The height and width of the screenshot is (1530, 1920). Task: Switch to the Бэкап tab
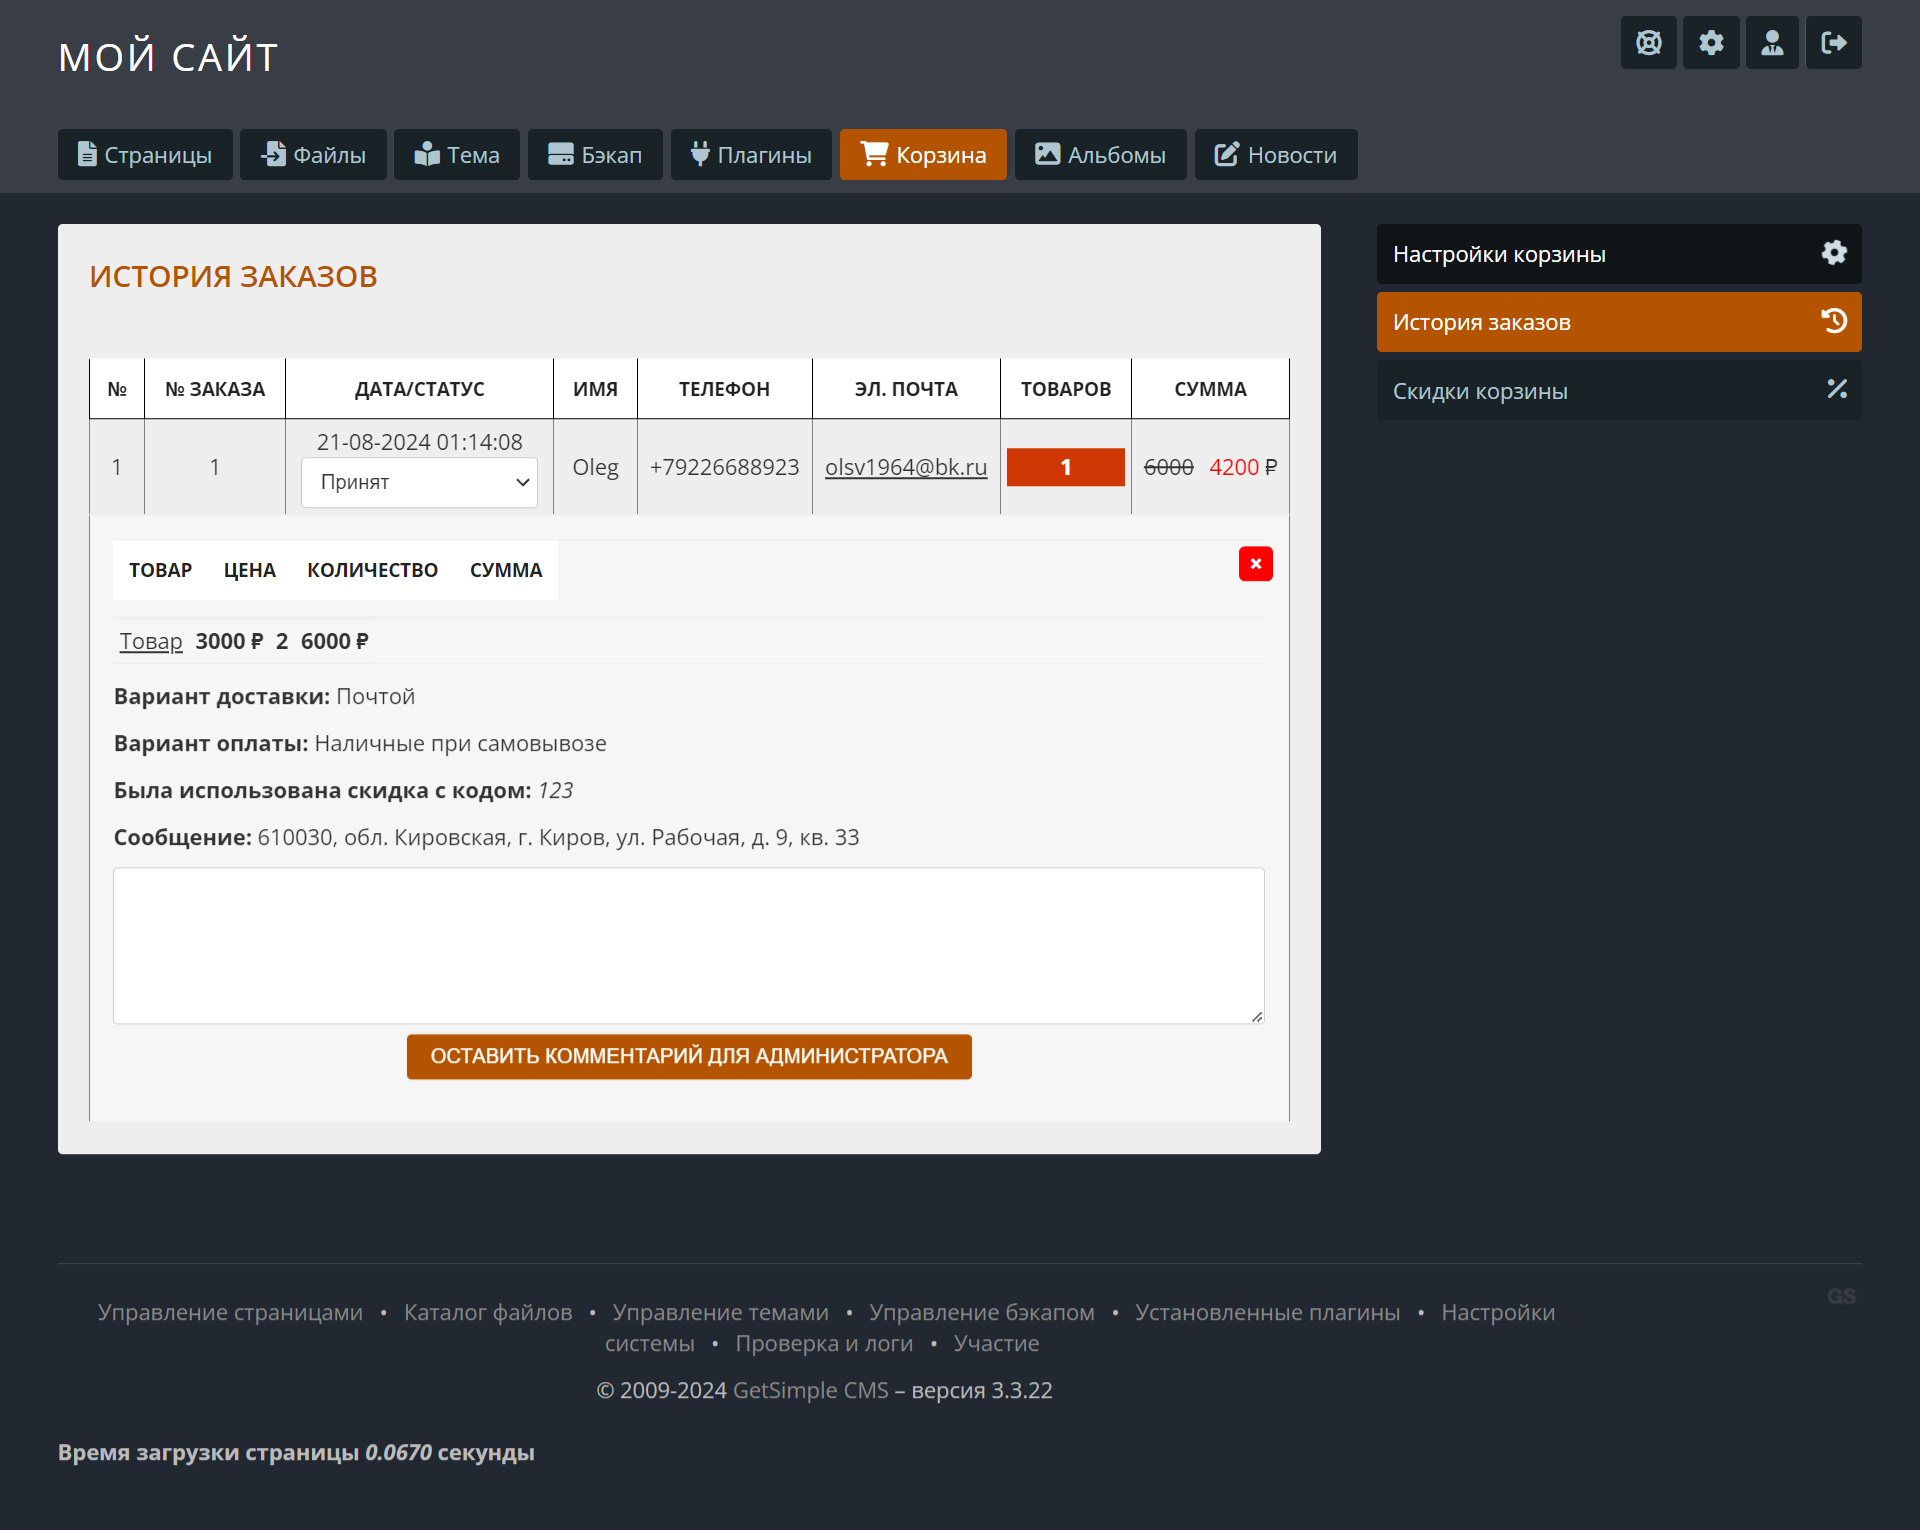point(595,155)
